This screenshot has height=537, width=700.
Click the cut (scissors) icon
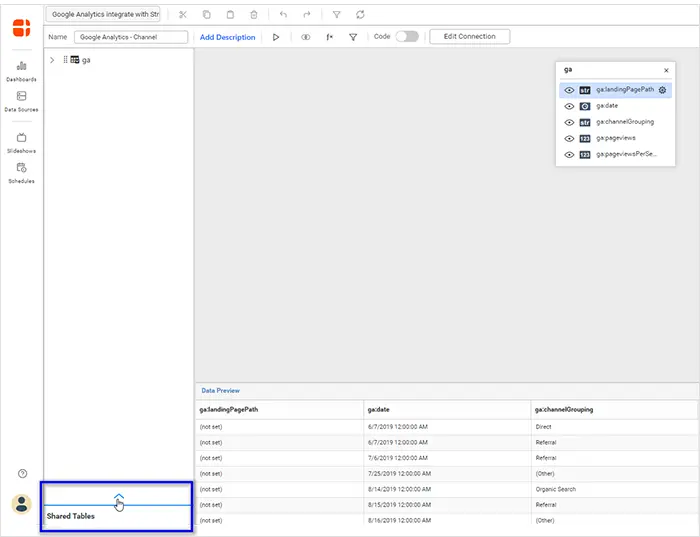tap(183, 15)
